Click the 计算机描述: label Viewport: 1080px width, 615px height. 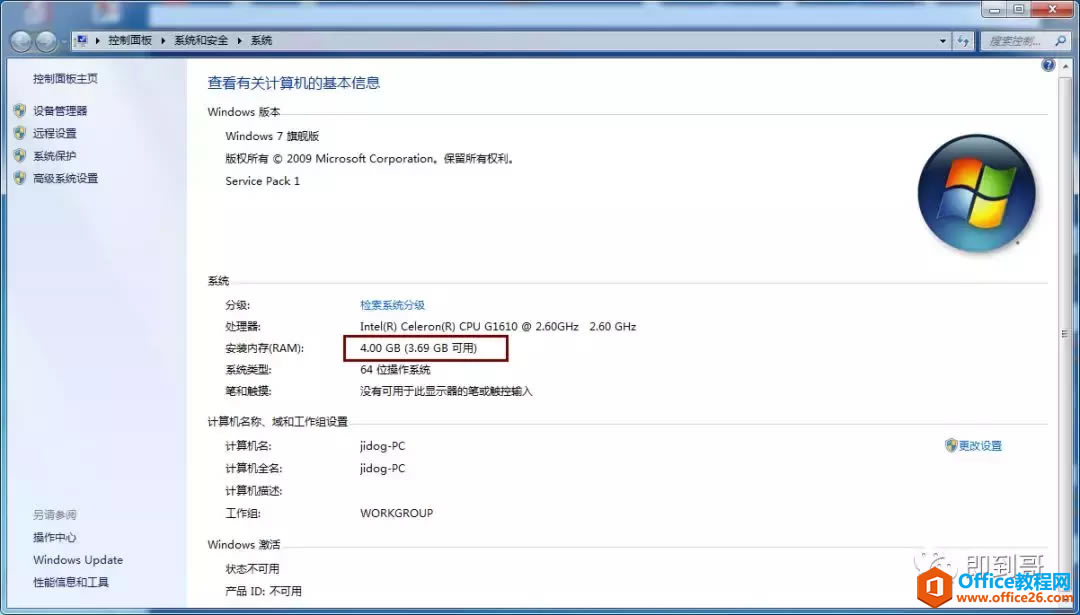[254, 491]
